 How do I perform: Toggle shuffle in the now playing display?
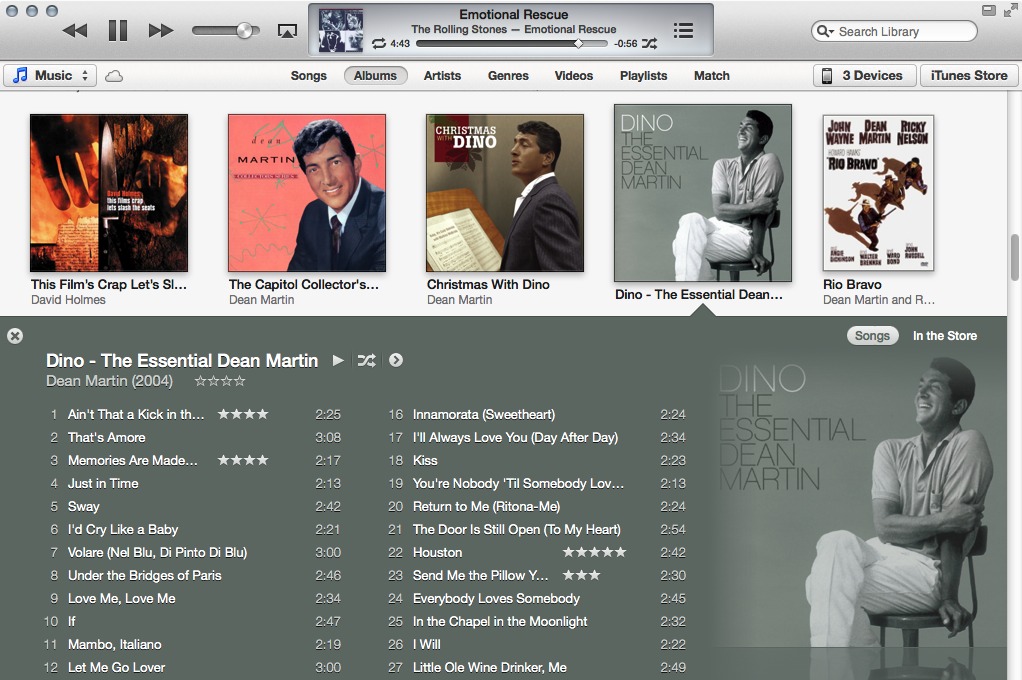click(649, 44)
